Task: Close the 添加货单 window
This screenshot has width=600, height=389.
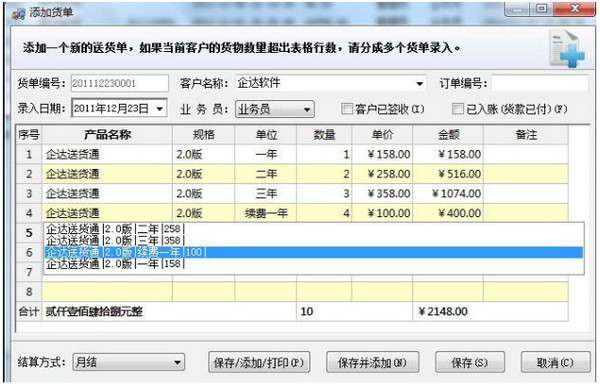Action: (x=574, y=9)
